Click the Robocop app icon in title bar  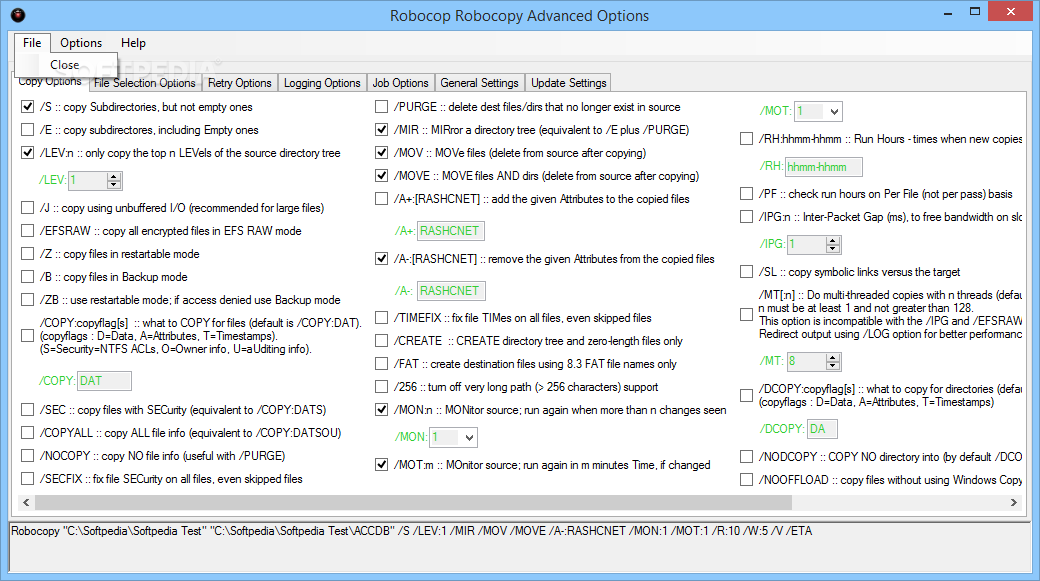coord(18,15)
